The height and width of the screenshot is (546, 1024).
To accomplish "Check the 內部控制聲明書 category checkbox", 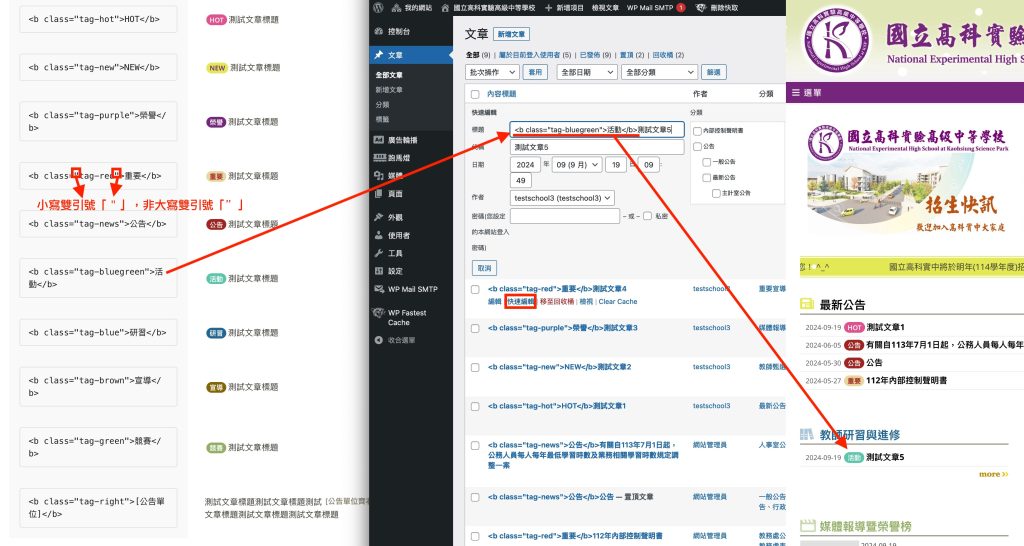I will coord(696,130).
